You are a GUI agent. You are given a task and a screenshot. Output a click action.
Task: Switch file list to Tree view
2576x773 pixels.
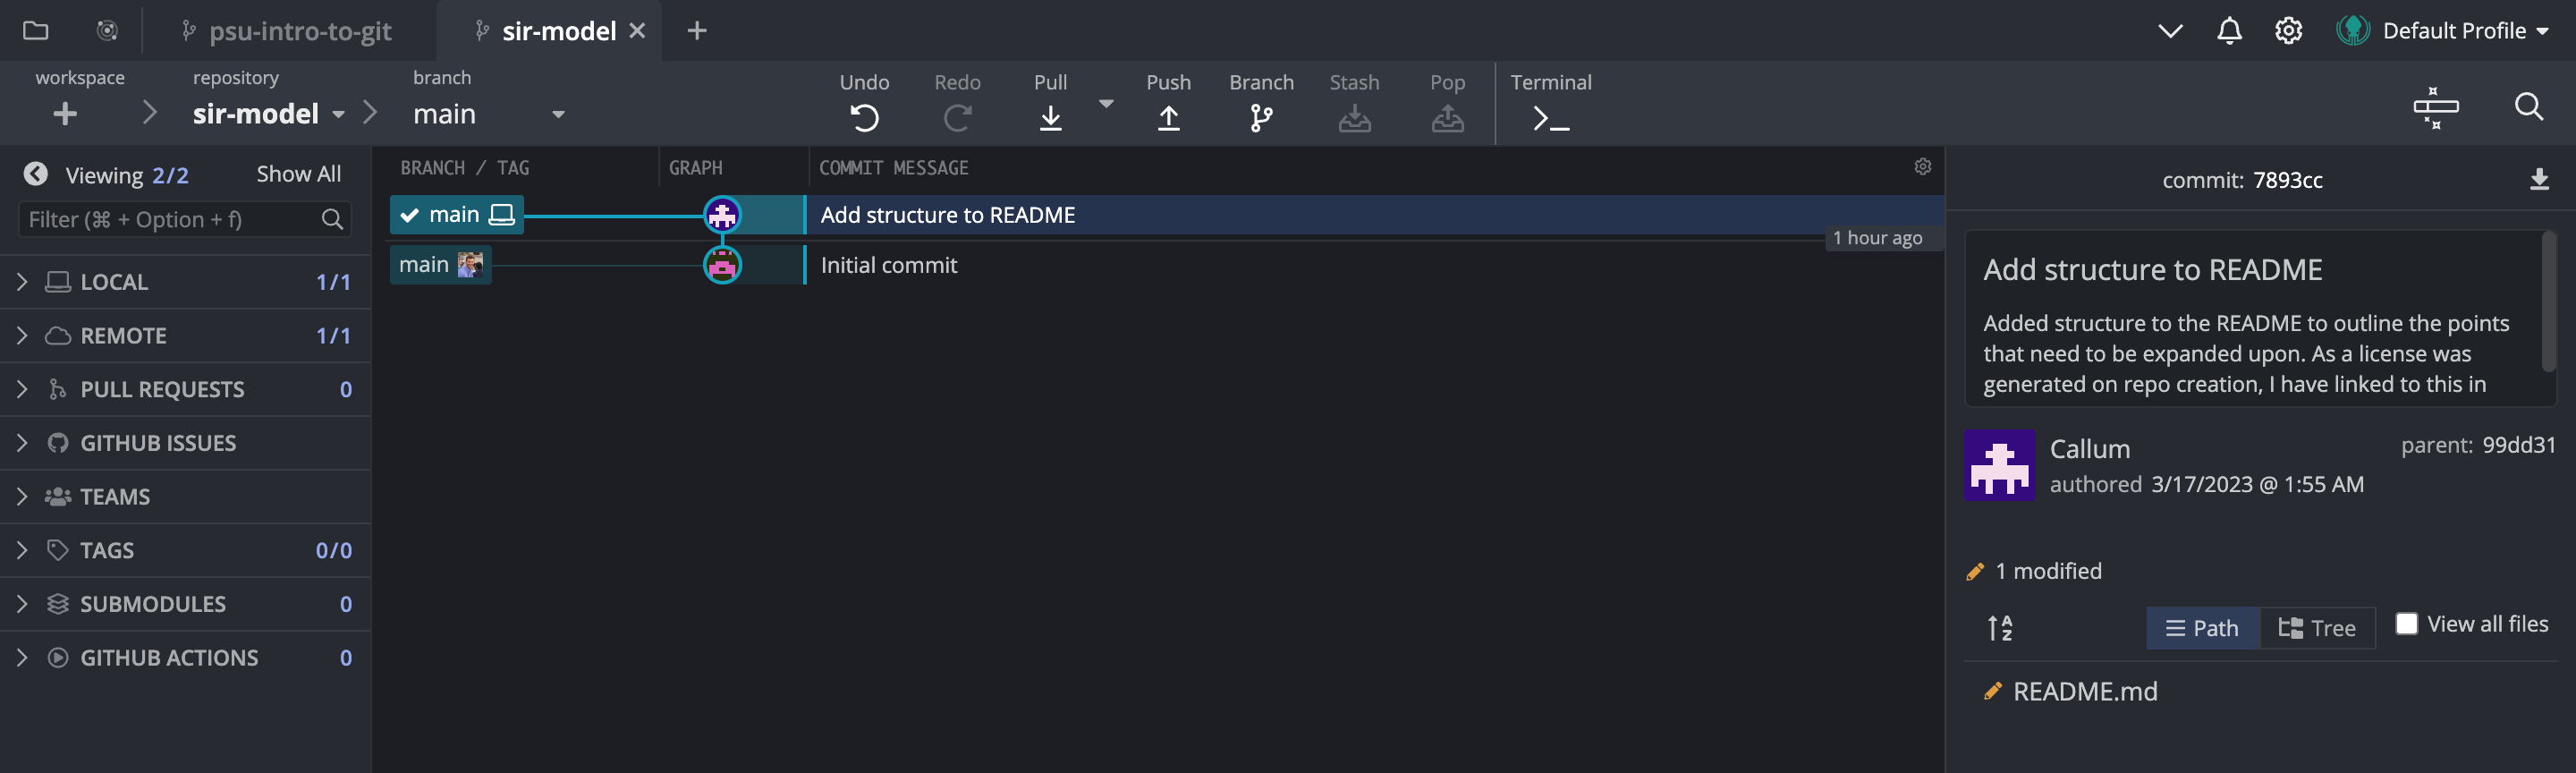(x=2317, y=628)
